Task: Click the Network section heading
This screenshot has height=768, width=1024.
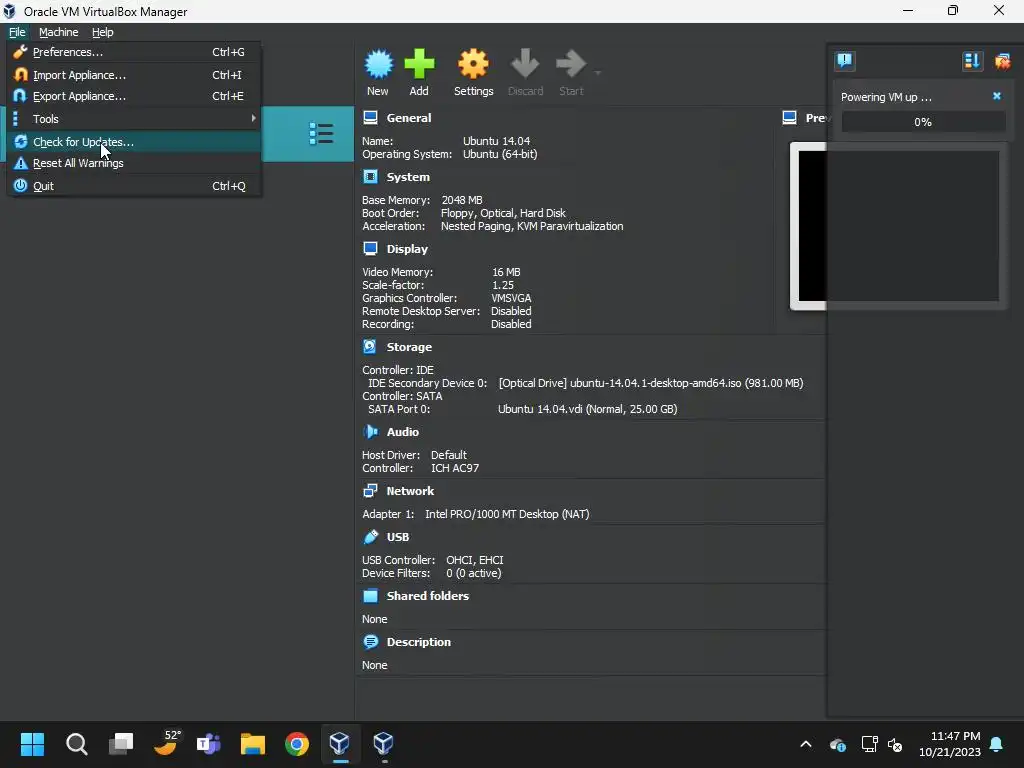Action: click(x=410, y=490)
